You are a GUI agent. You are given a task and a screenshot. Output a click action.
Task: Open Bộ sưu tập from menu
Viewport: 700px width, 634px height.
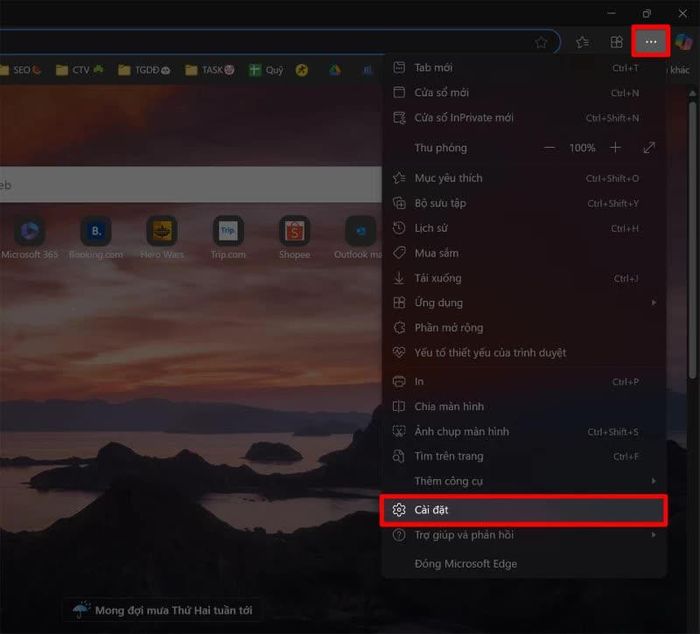pos(524,203)
